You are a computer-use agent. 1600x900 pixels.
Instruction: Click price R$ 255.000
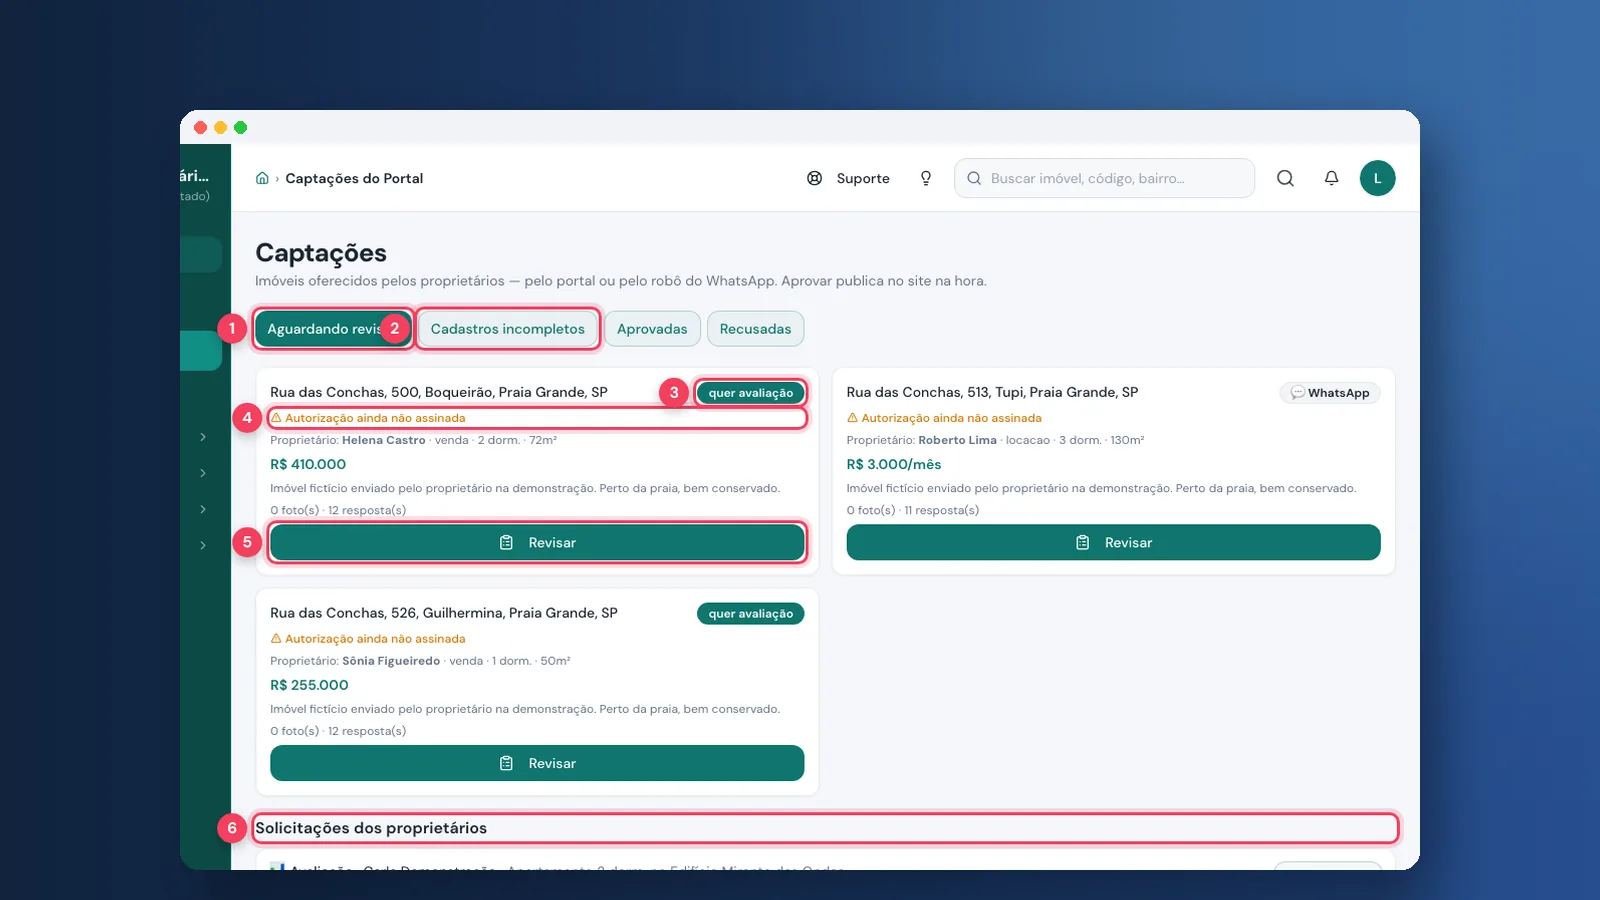309,685
